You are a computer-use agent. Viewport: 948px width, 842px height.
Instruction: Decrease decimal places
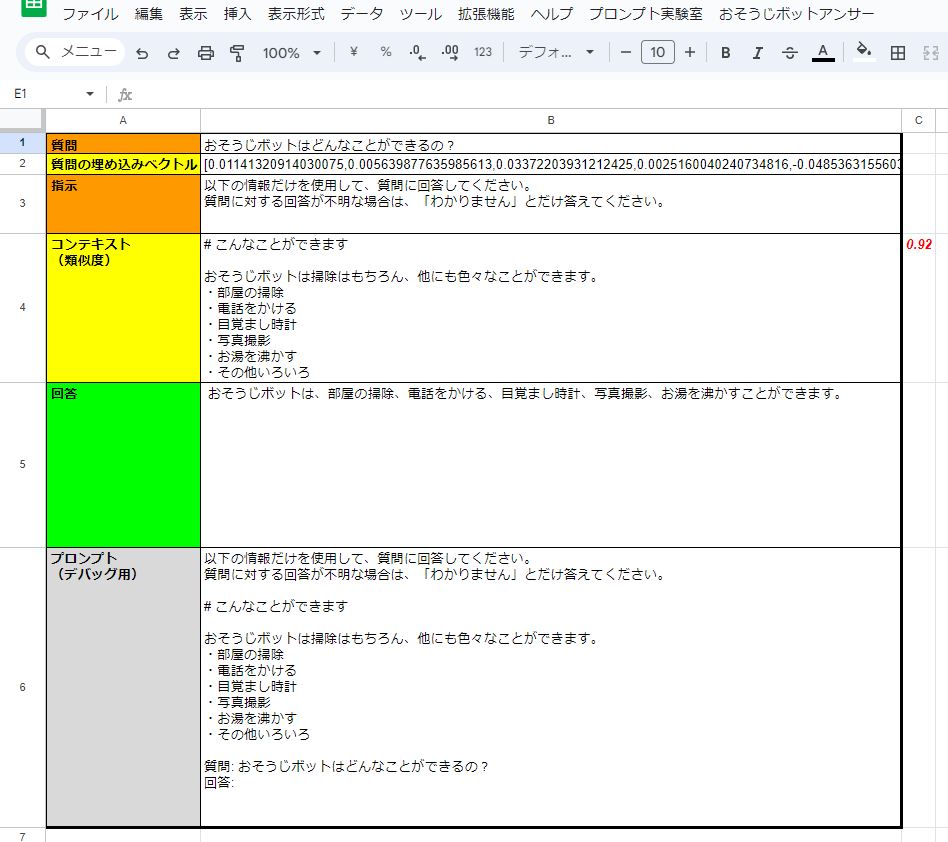[418, 52]
